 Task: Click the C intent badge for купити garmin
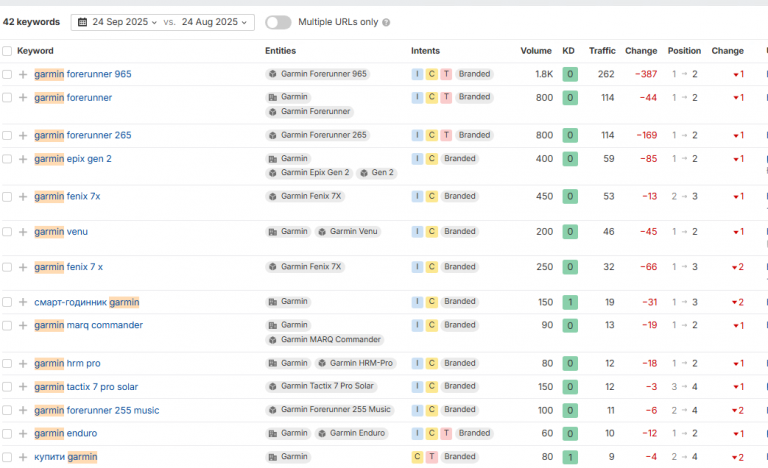(417, 457)
